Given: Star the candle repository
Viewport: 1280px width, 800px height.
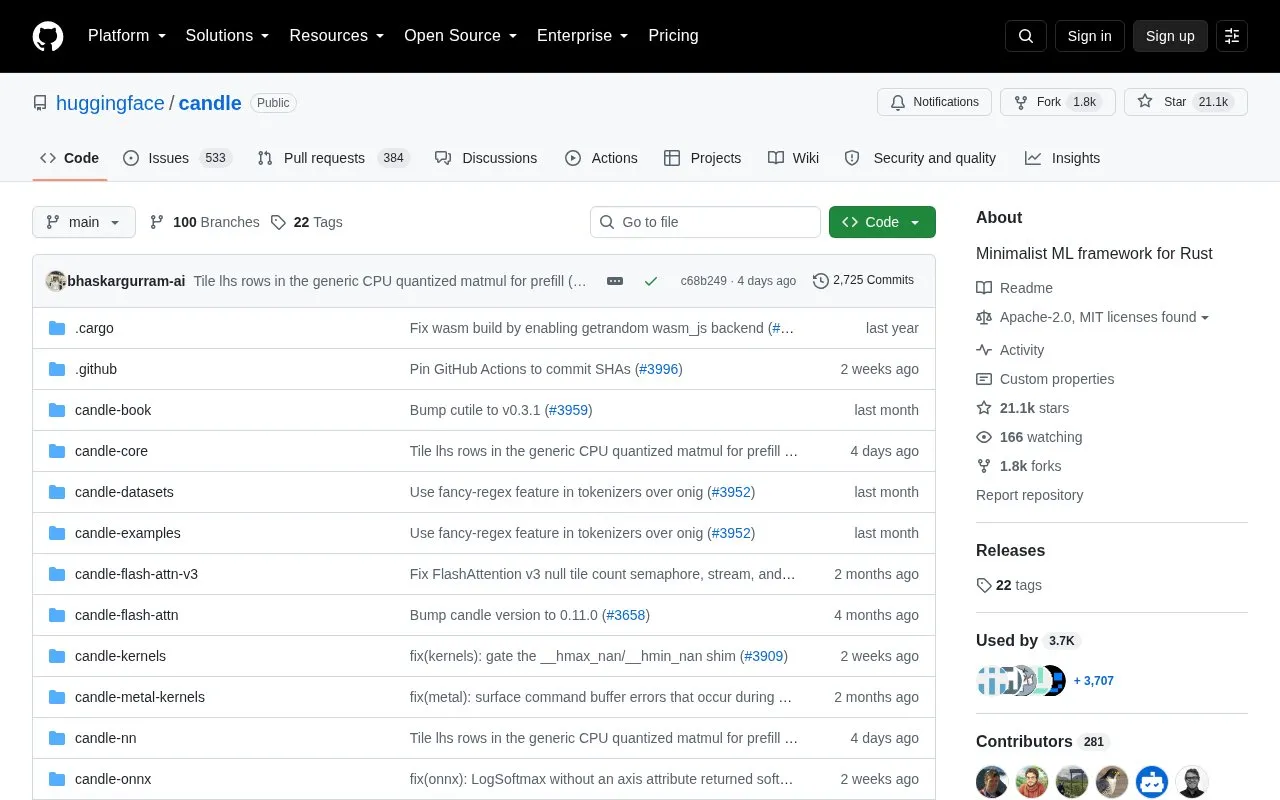Looking at the screenshot, I should [1186, 102].
